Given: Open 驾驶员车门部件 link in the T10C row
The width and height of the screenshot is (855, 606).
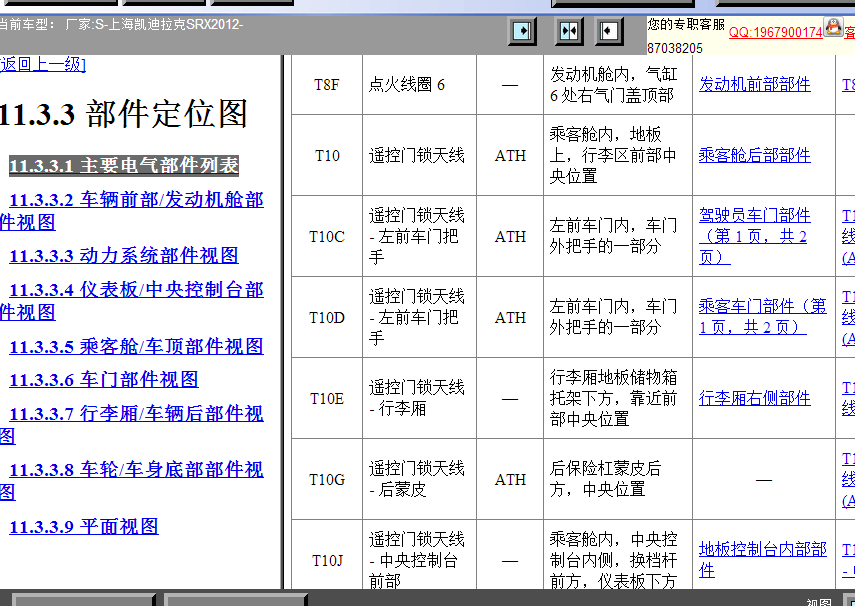Looking at the screenshot, I should pos(755,236).
